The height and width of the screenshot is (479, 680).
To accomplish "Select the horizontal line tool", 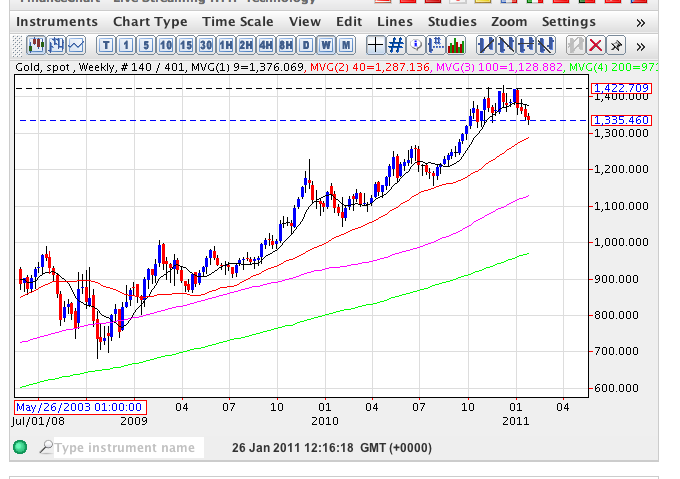I will click(x=526, y=45).
